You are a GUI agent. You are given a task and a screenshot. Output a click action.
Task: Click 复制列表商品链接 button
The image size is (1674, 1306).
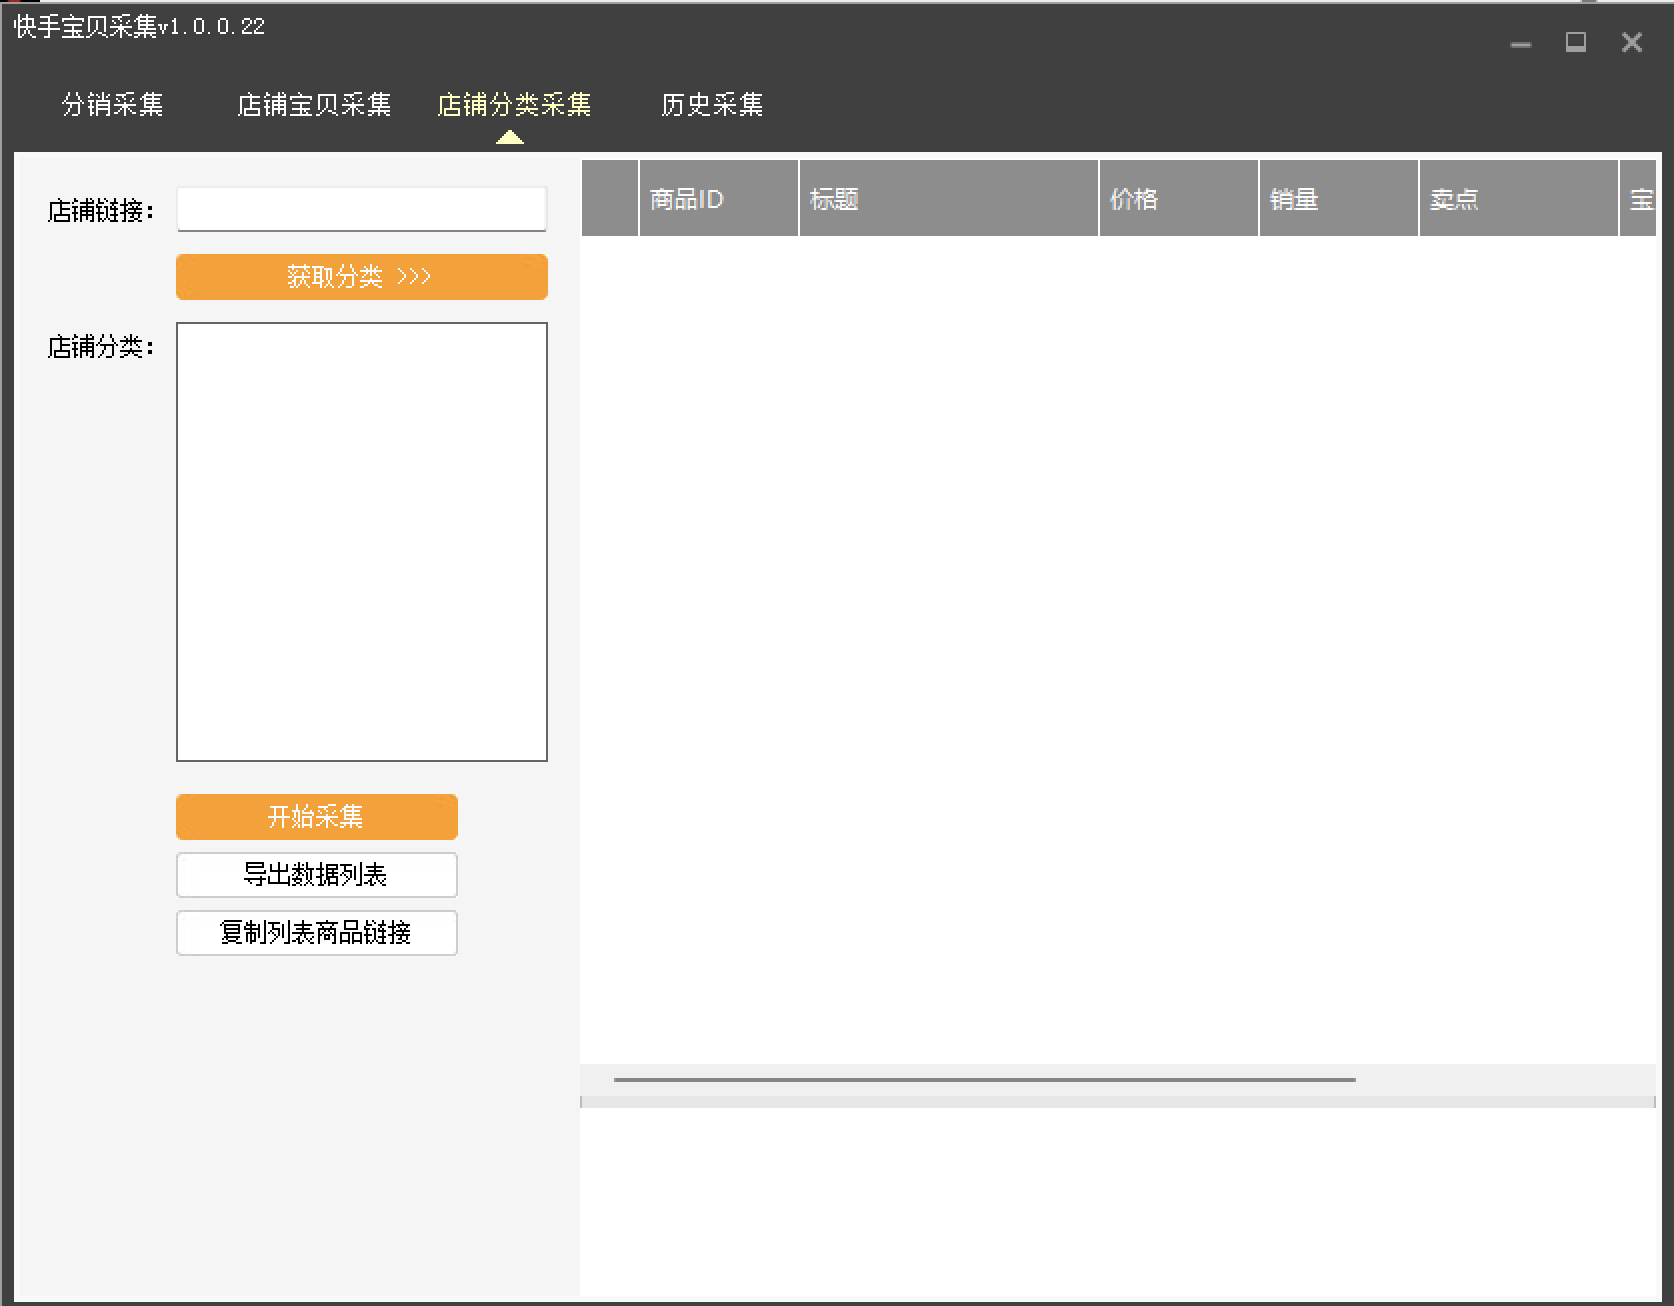tap(317, 933)
